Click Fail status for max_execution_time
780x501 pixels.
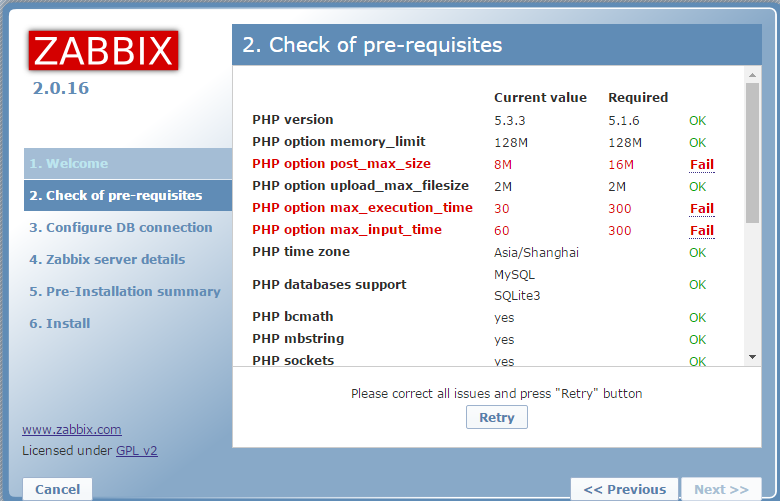(701, 208)
